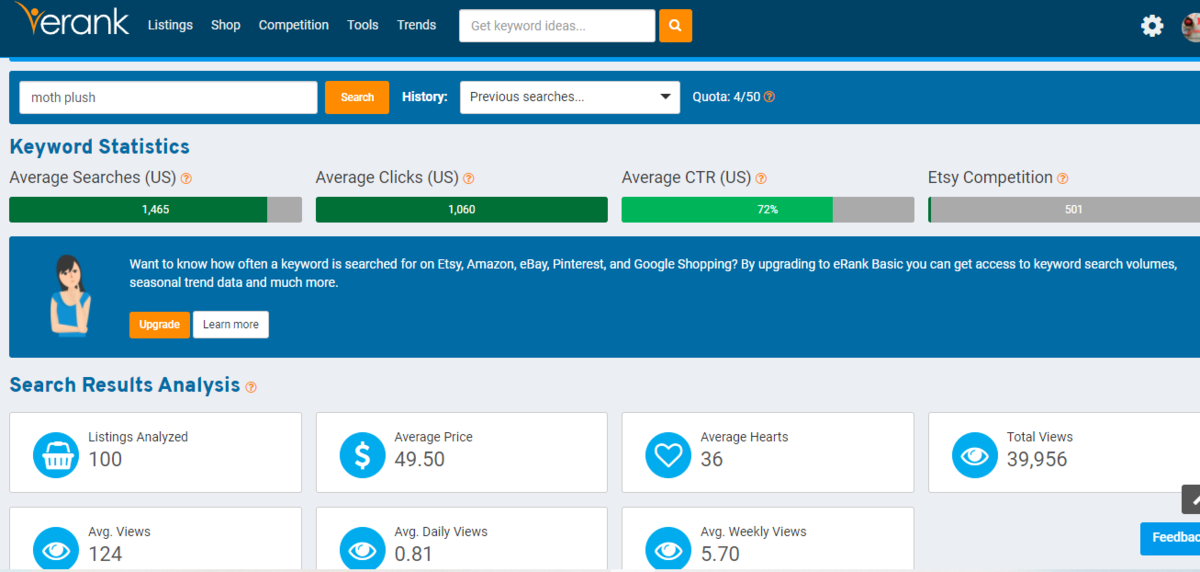Click the Avg. Daily Views eye icon

pos(362,549)
